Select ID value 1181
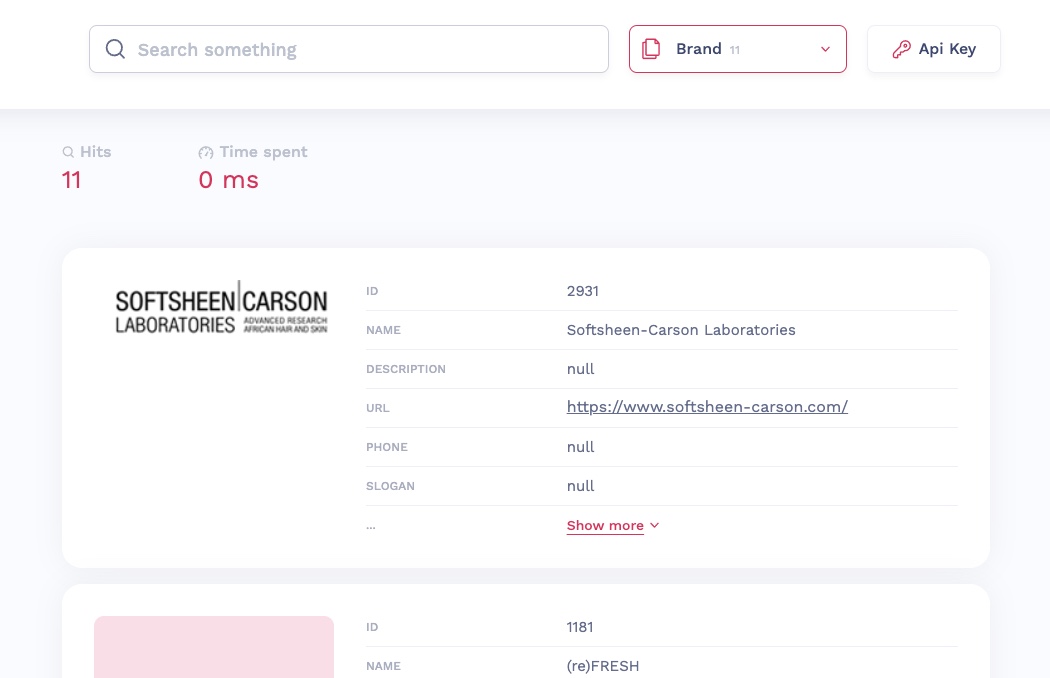The width and height of the screenshot is (1050, 678). (580, 627)
